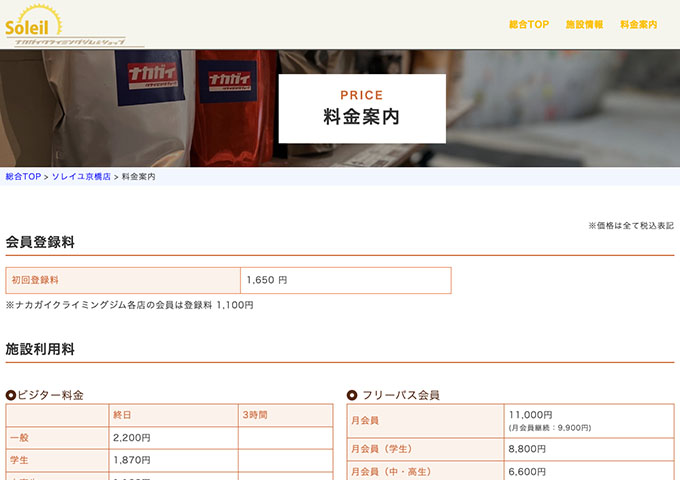Select the 3時間 column header

click(x=285, y=415)
